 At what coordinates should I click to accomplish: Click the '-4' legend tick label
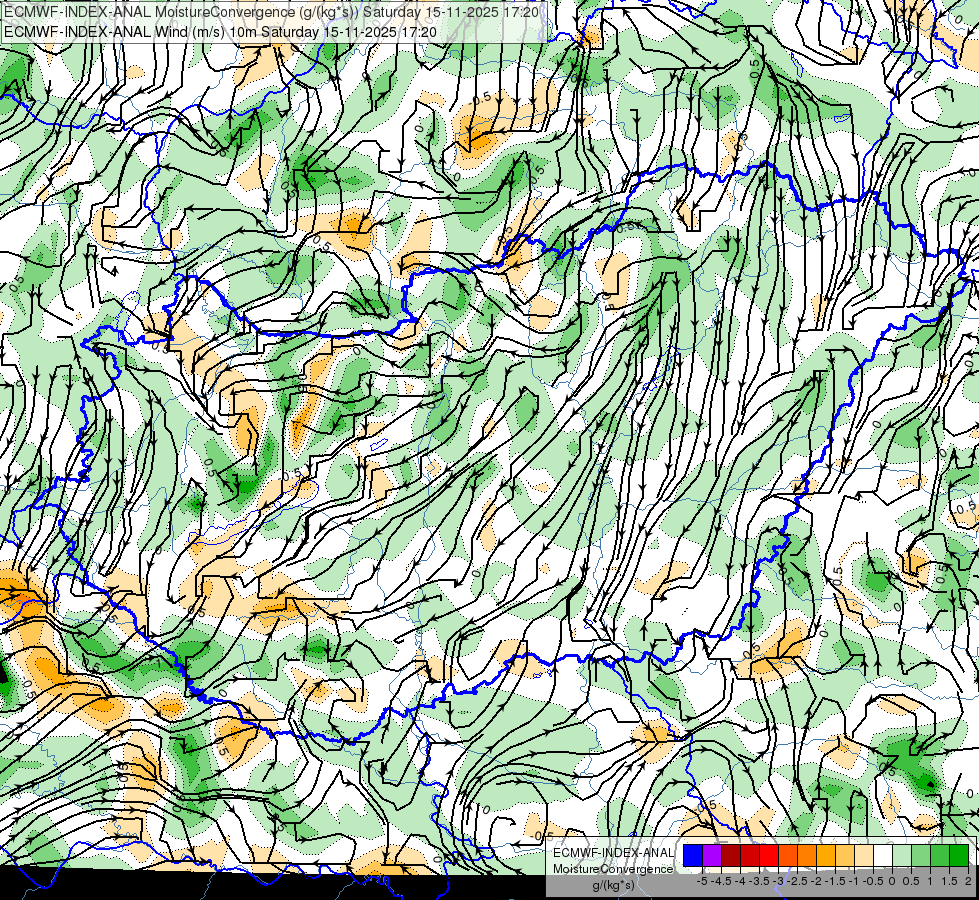[x=740, y=881]
